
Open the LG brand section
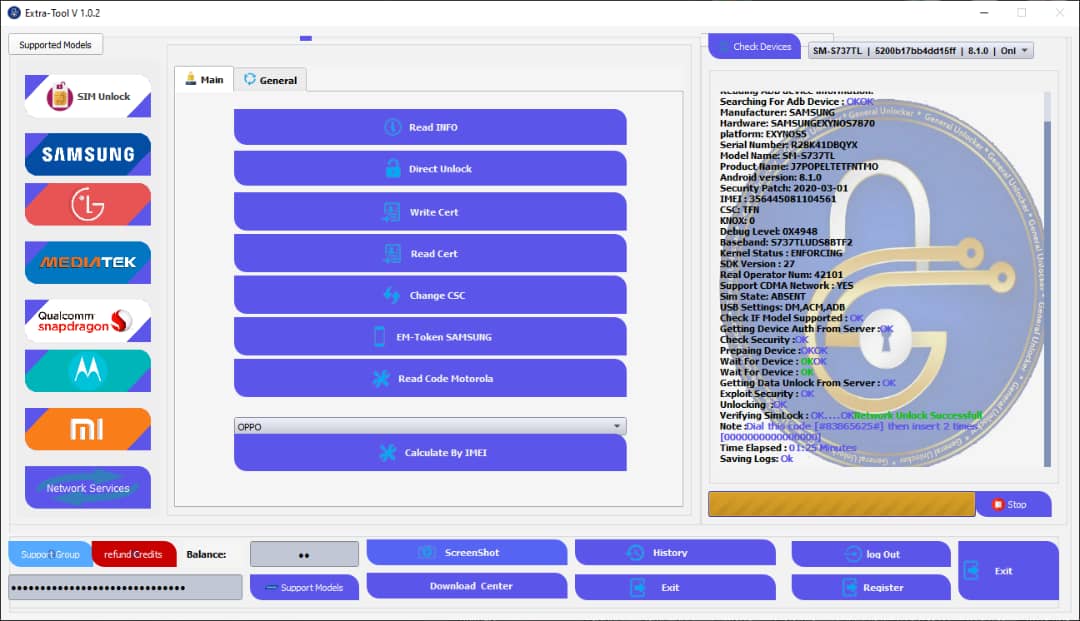click(88, 204)
